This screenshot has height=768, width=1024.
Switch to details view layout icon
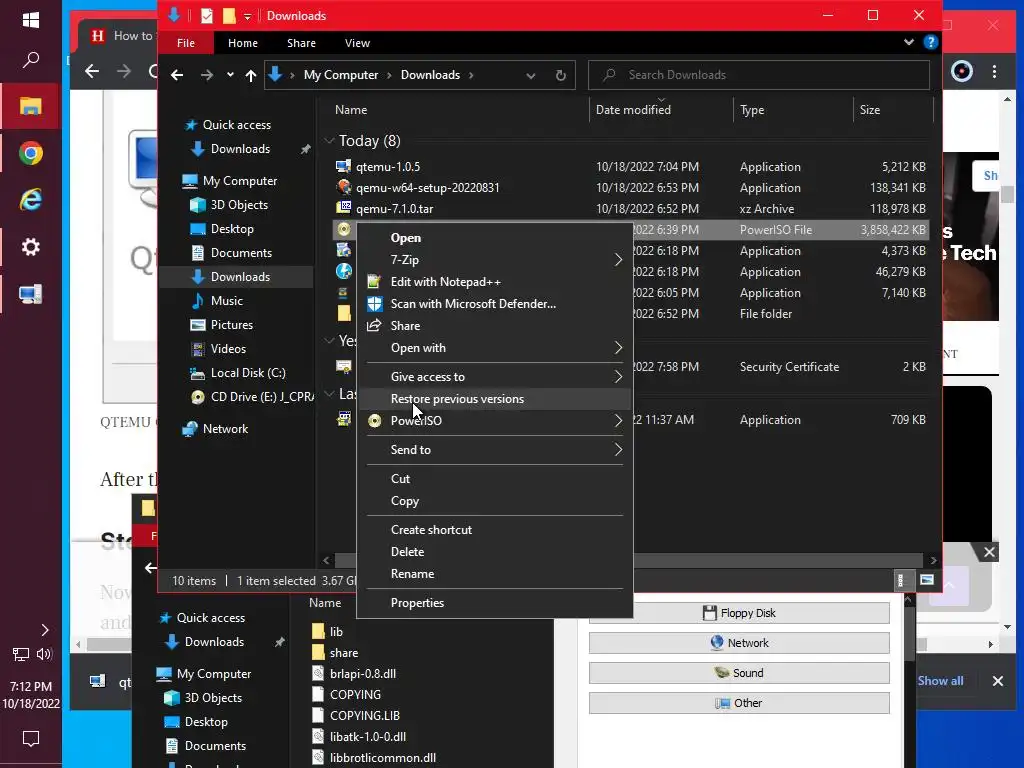pos(901,580)
